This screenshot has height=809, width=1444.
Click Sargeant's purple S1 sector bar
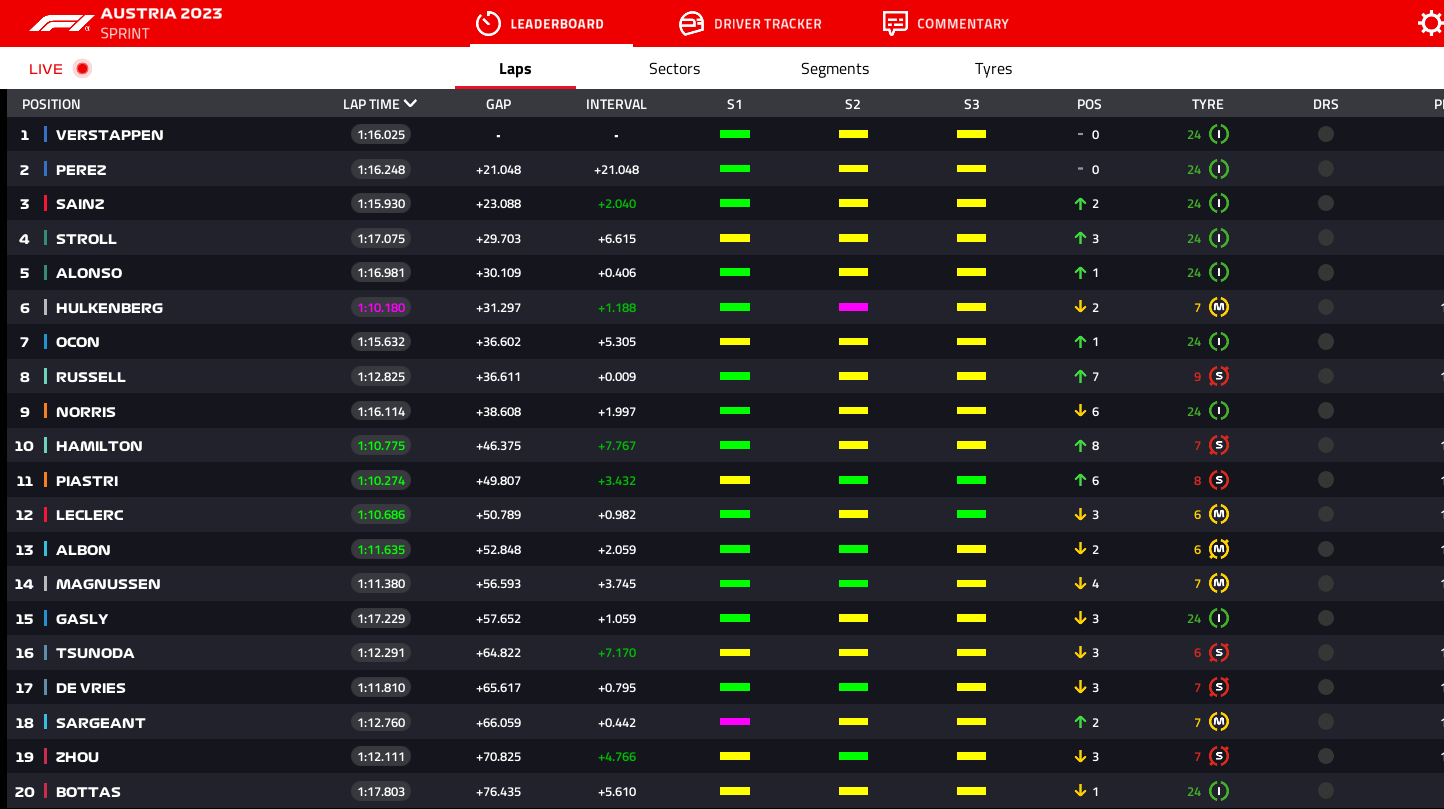(x=735, y=722)
